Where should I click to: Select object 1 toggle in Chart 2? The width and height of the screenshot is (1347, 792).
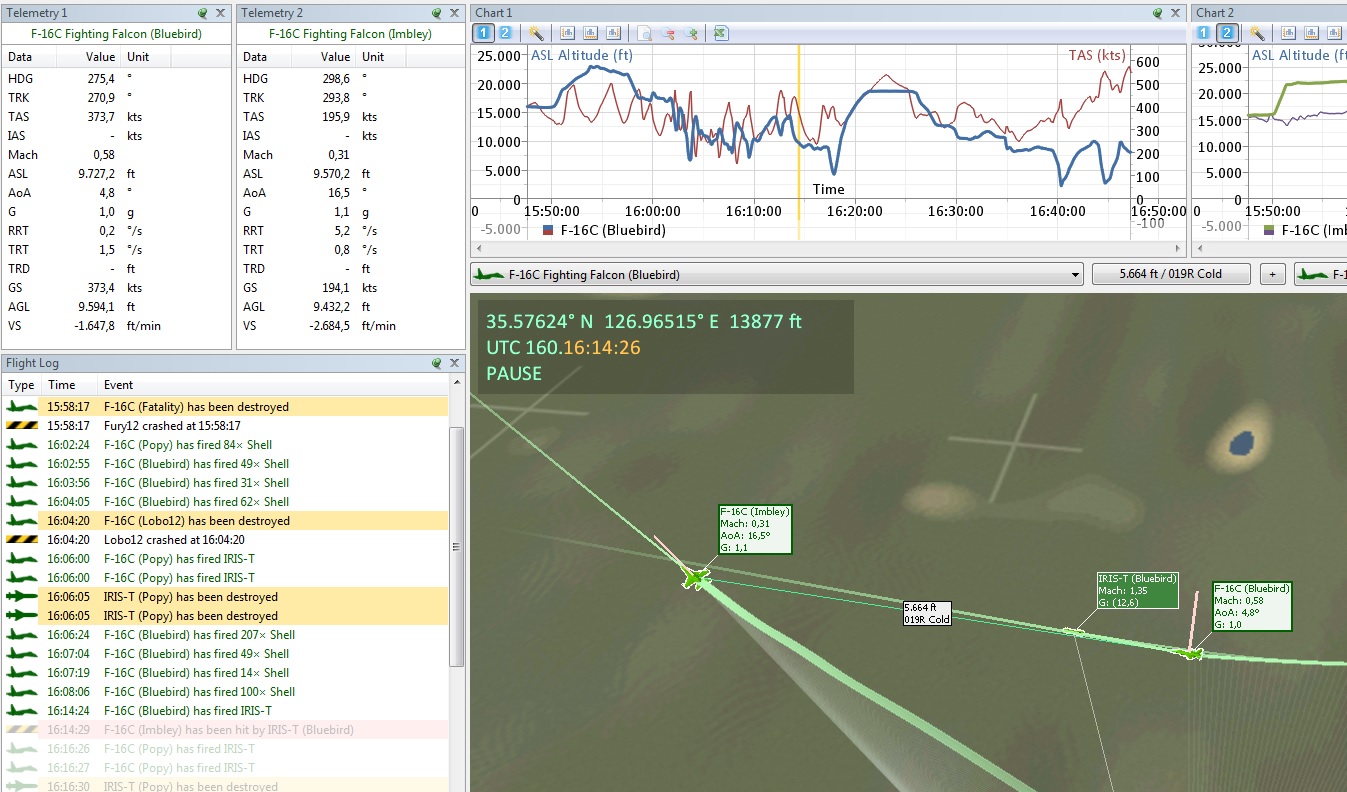(1205, 33)
